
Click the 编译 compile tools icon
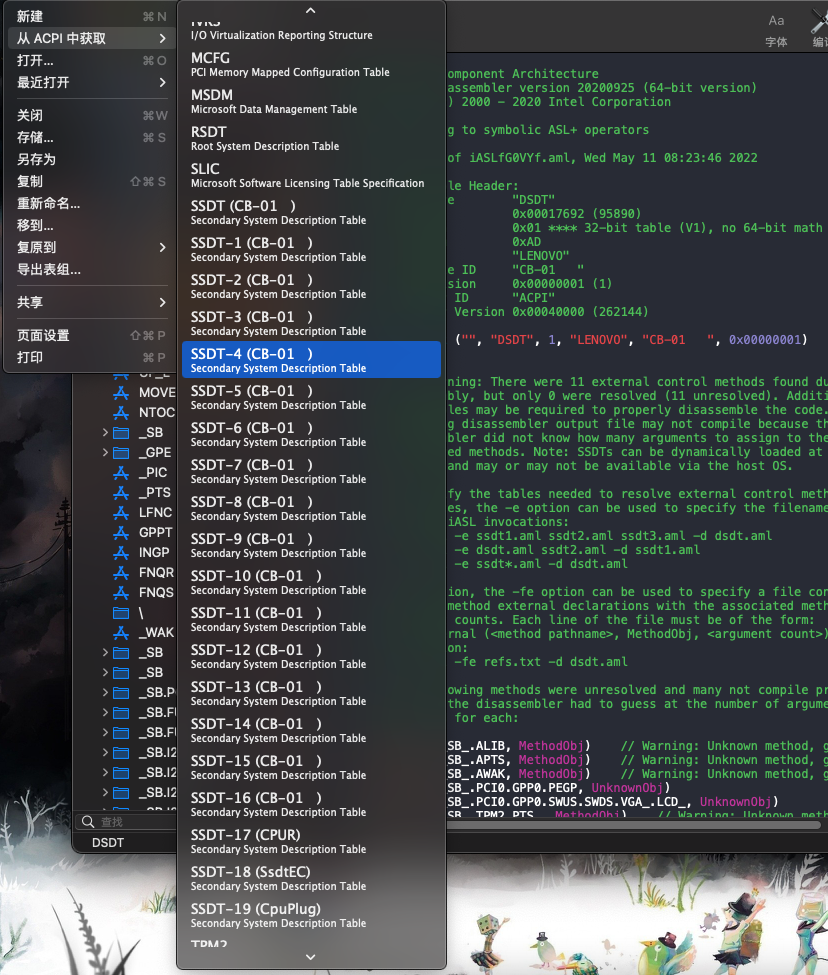coord(819,21)
